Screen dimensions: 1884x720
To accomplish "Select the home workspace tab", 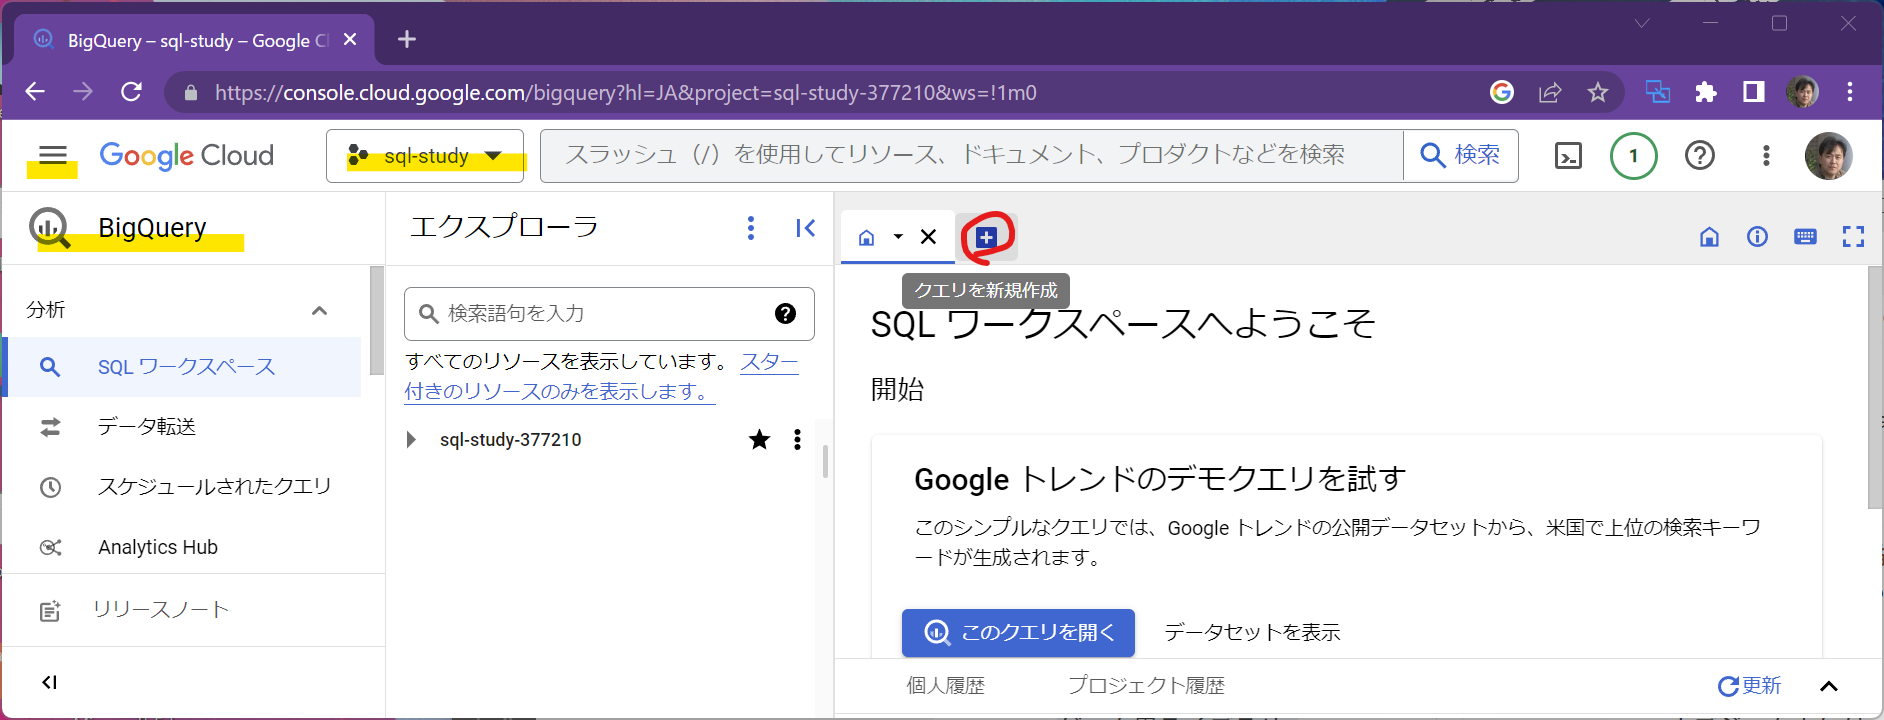I will (867, 237).
